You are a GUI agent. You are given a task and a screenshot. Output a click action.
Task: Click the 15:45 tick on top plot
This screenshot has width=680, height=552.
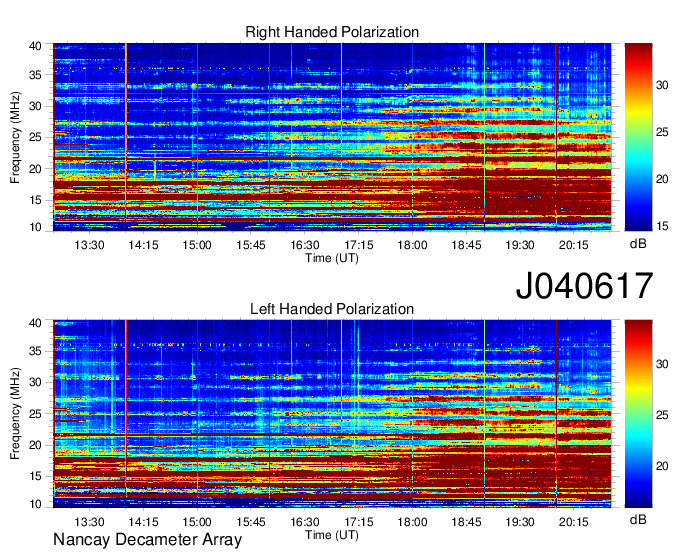click(251, 245)
